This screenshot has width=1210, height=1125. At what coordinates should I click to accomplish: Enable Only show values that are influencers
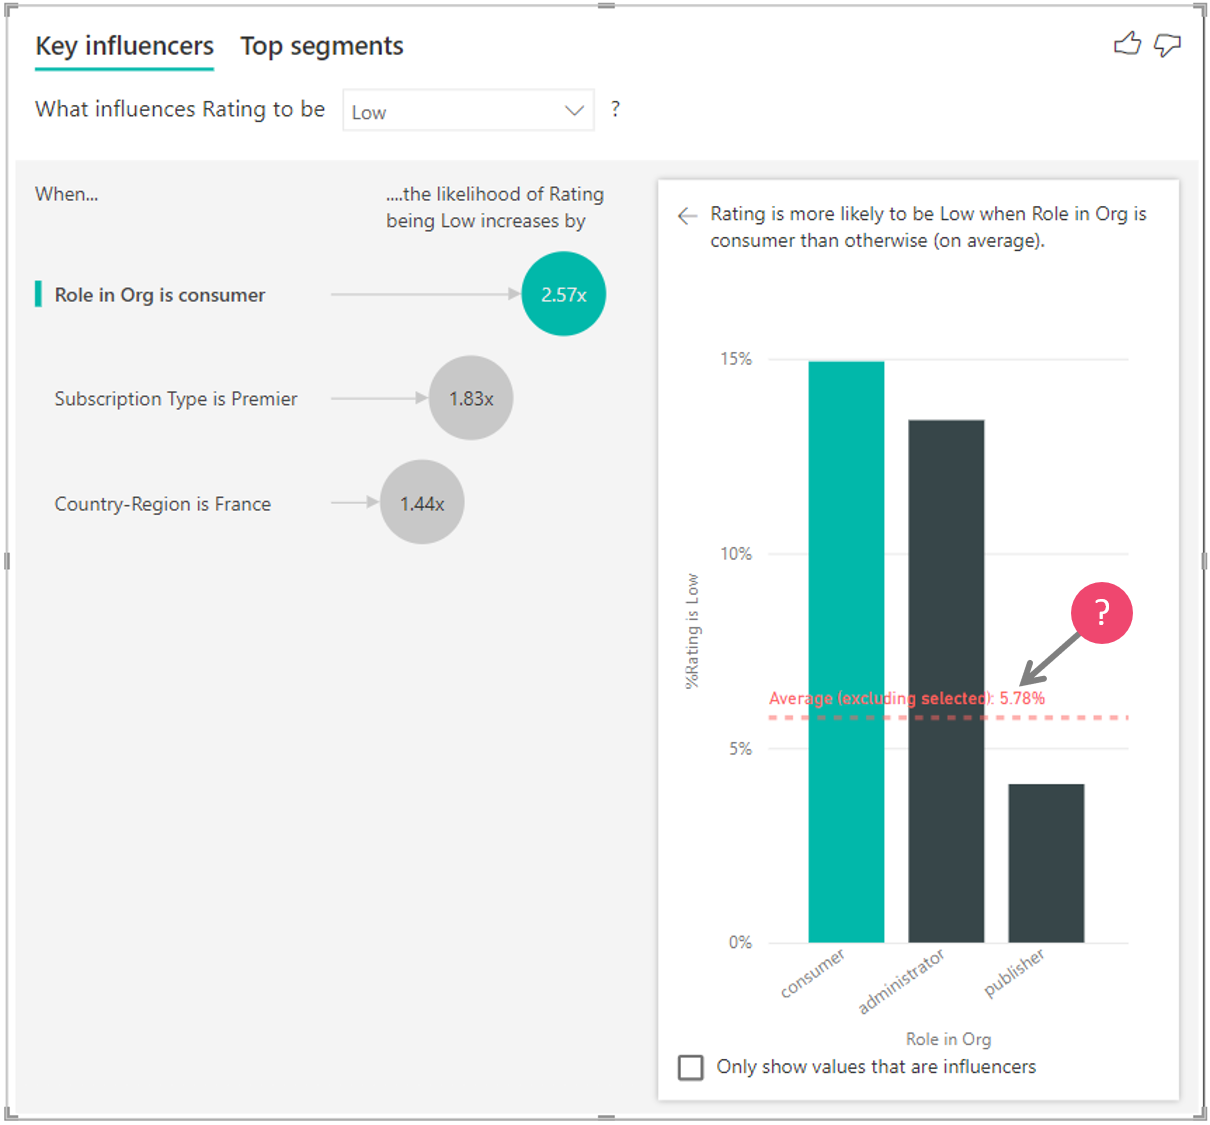click(691, 1067)
